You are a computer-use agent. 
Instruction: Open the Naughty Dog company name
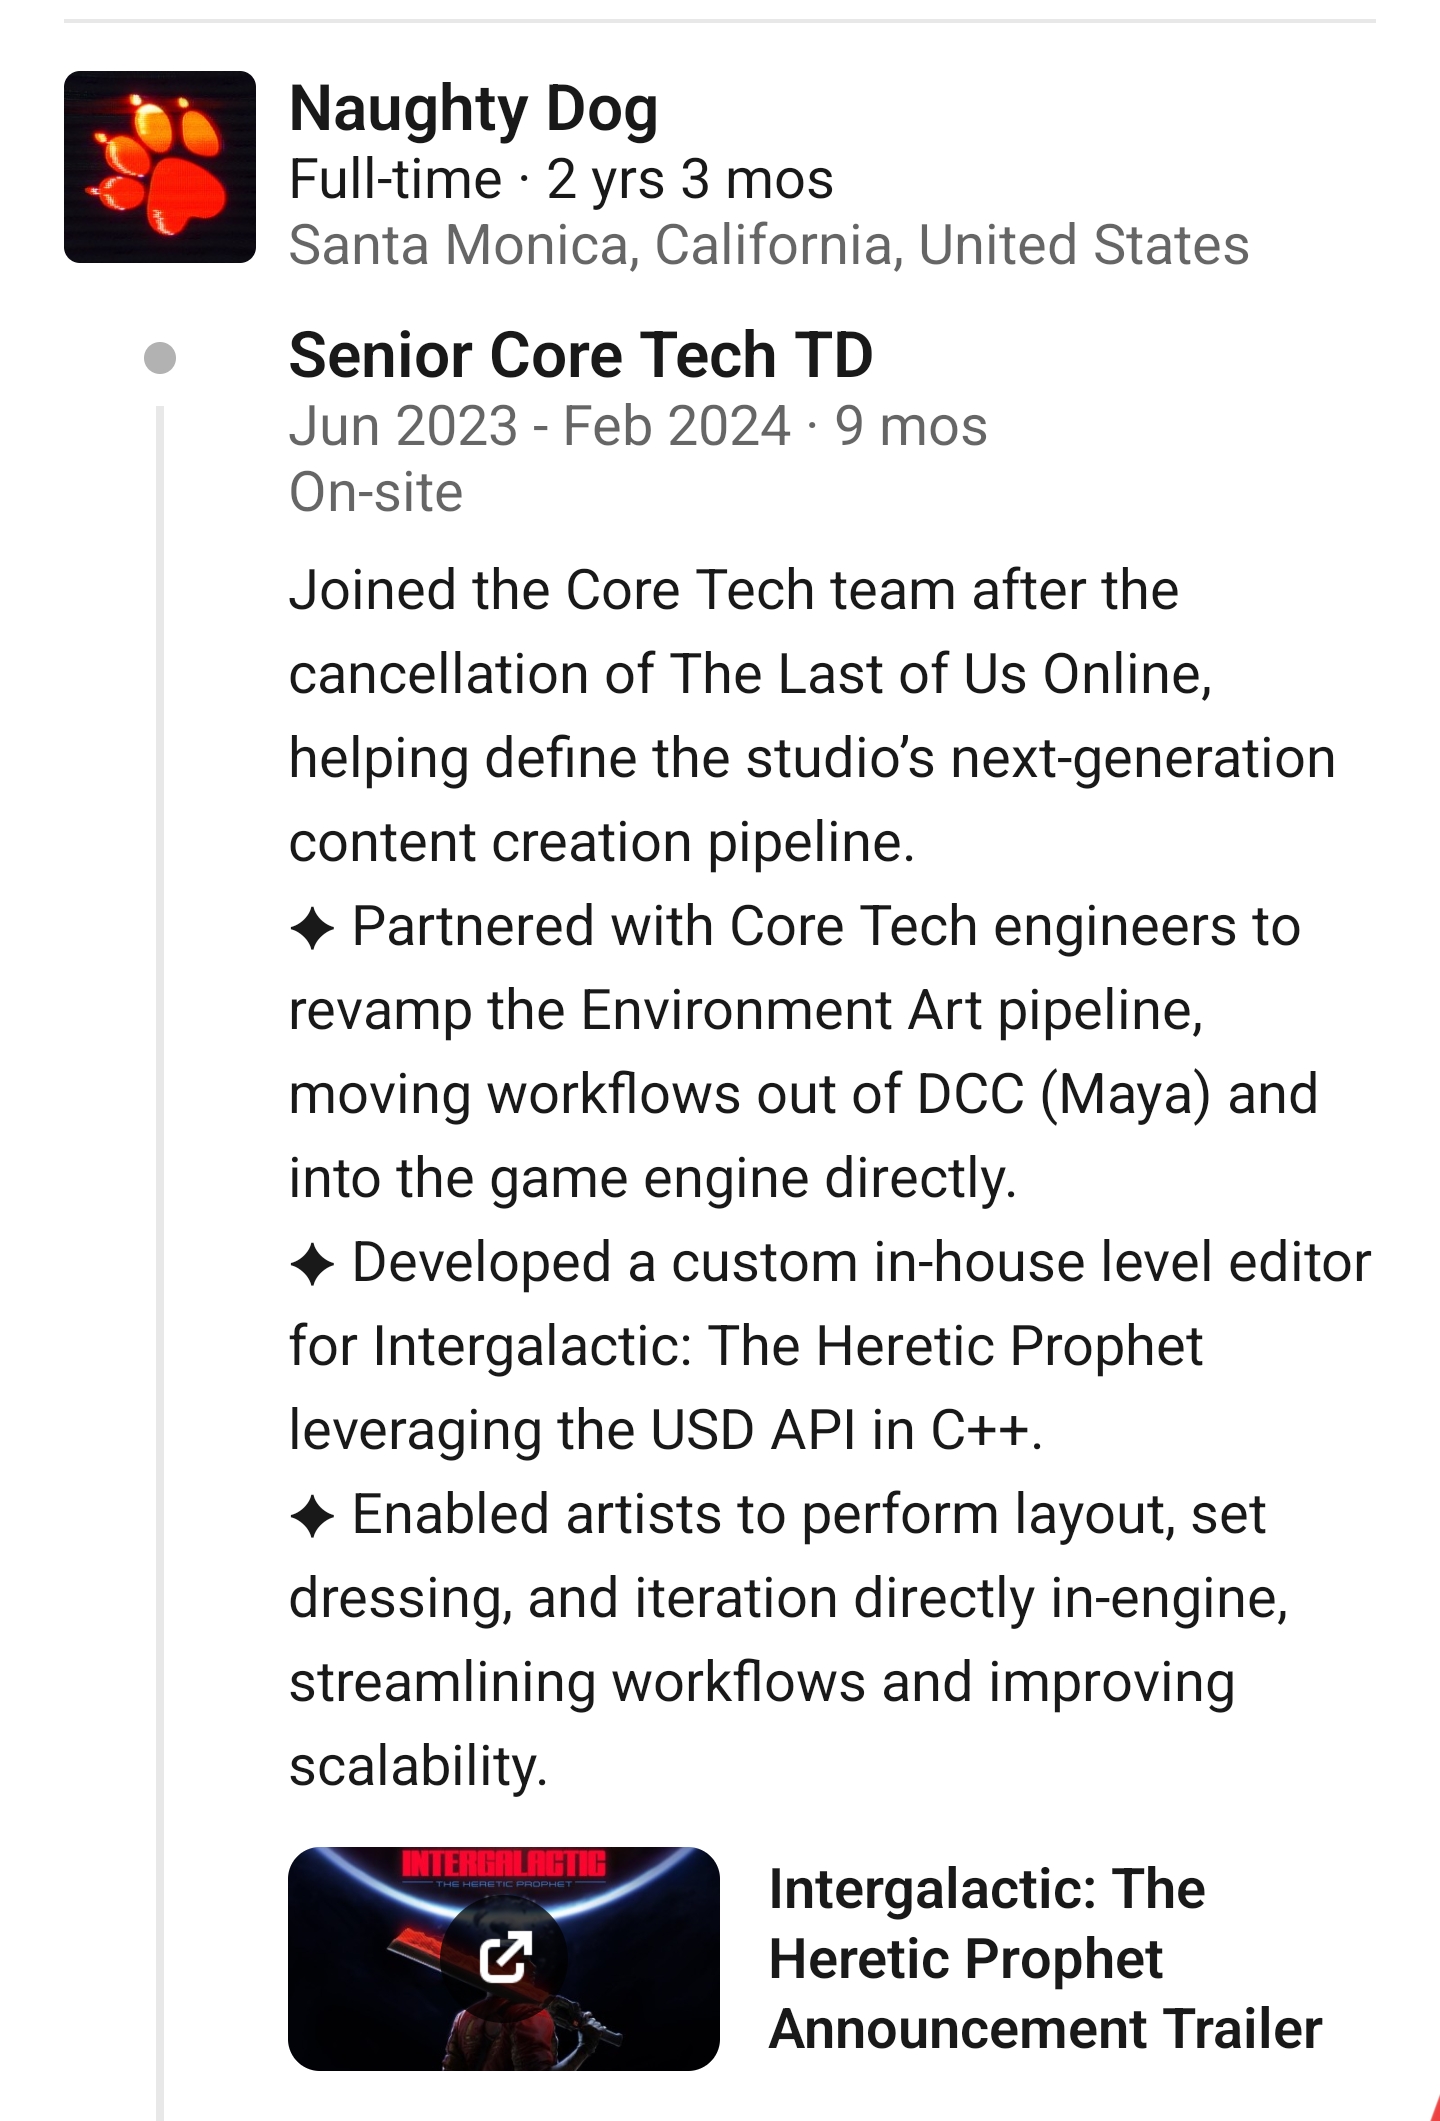[x=473, y=108]
